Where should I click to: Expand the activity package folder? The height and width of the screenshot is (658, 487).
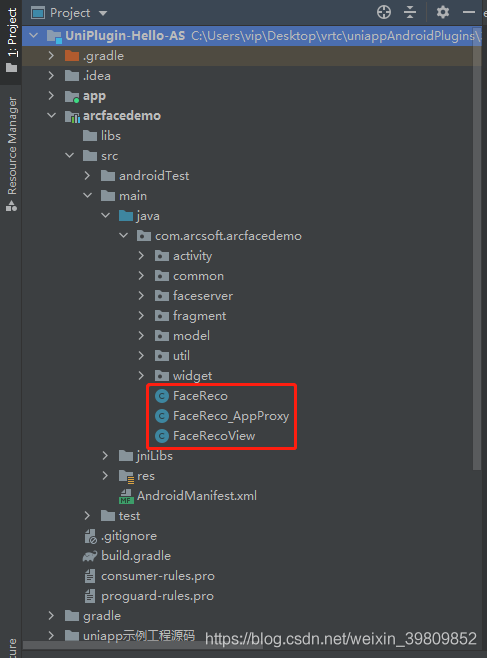(141, 256)
